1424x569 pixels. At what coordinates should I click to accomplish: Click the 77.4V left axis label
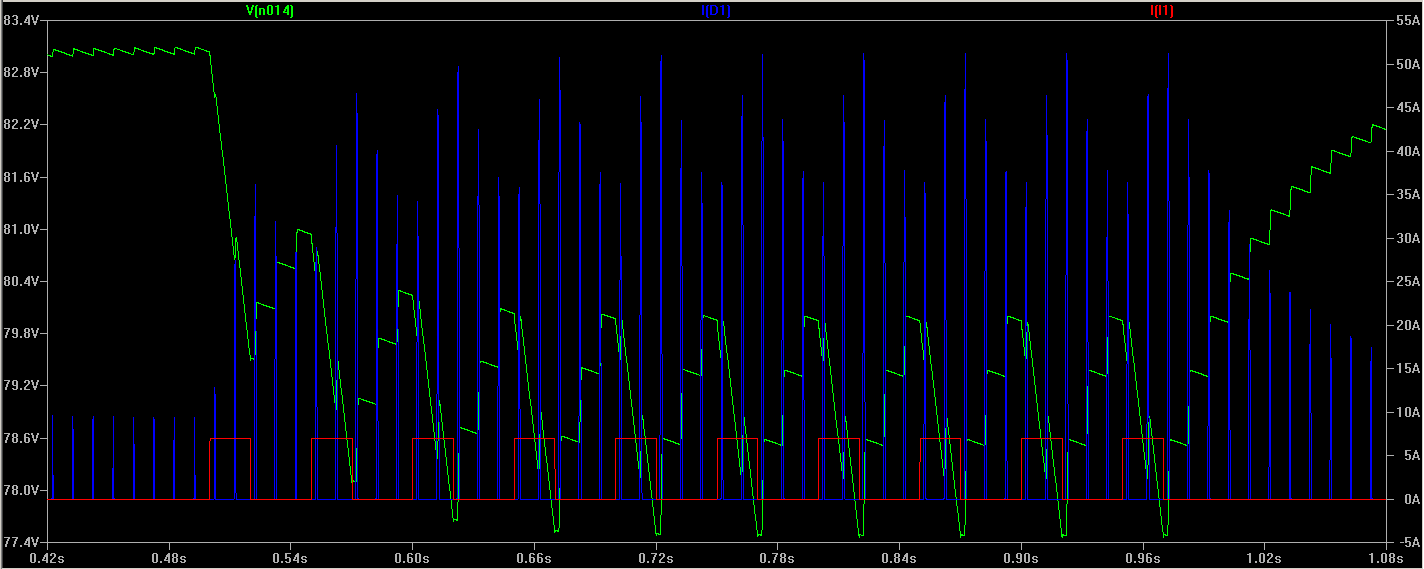point(21,542)
